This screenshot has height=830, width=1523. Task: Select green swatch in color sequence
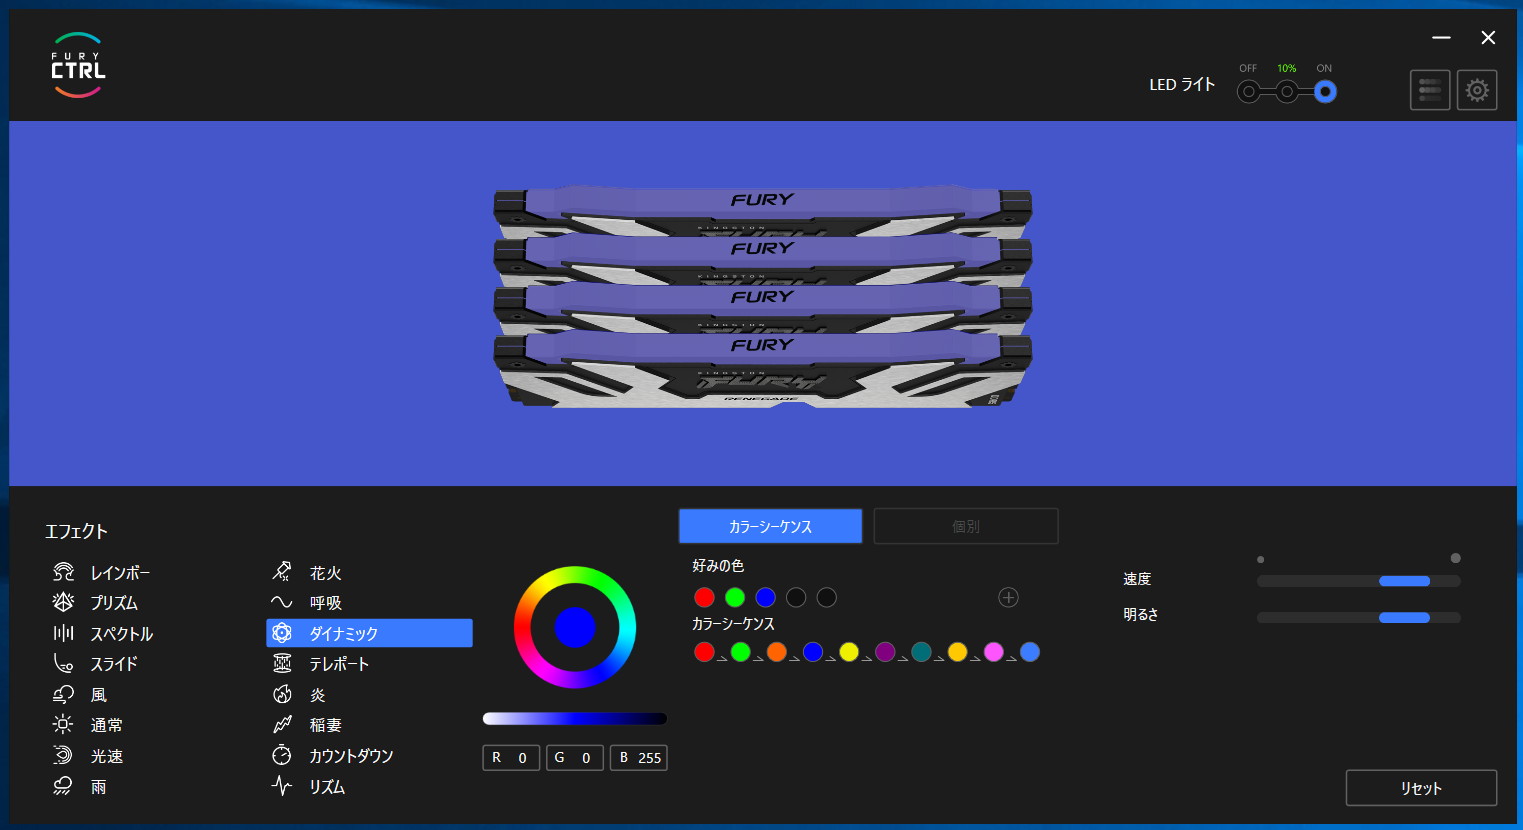tap(740, 652)
